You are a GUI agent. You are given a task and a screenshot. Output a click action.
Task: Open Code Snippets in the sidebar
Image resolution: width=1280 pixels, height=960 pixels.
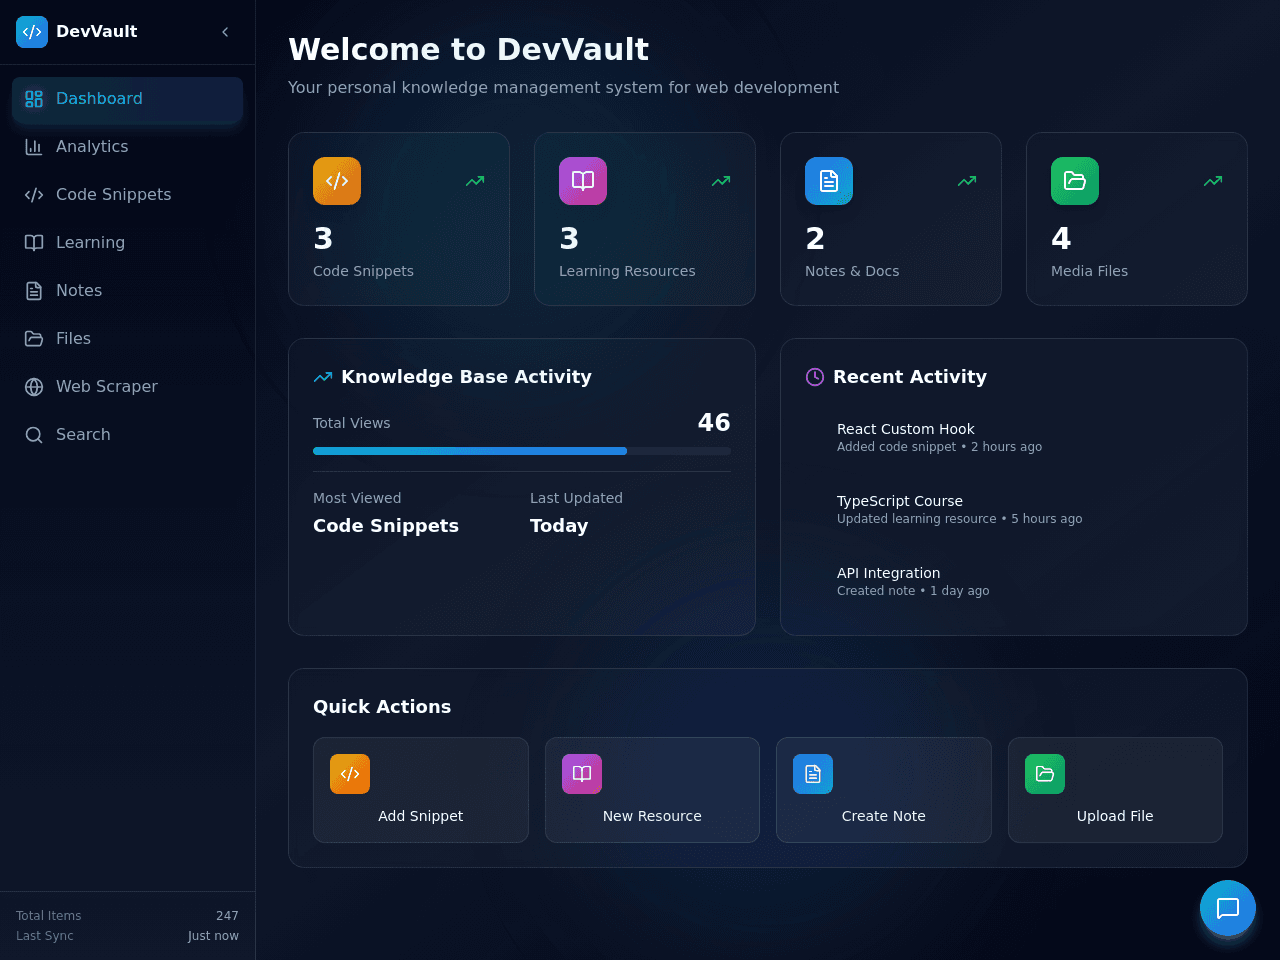[x=128, y=195]
